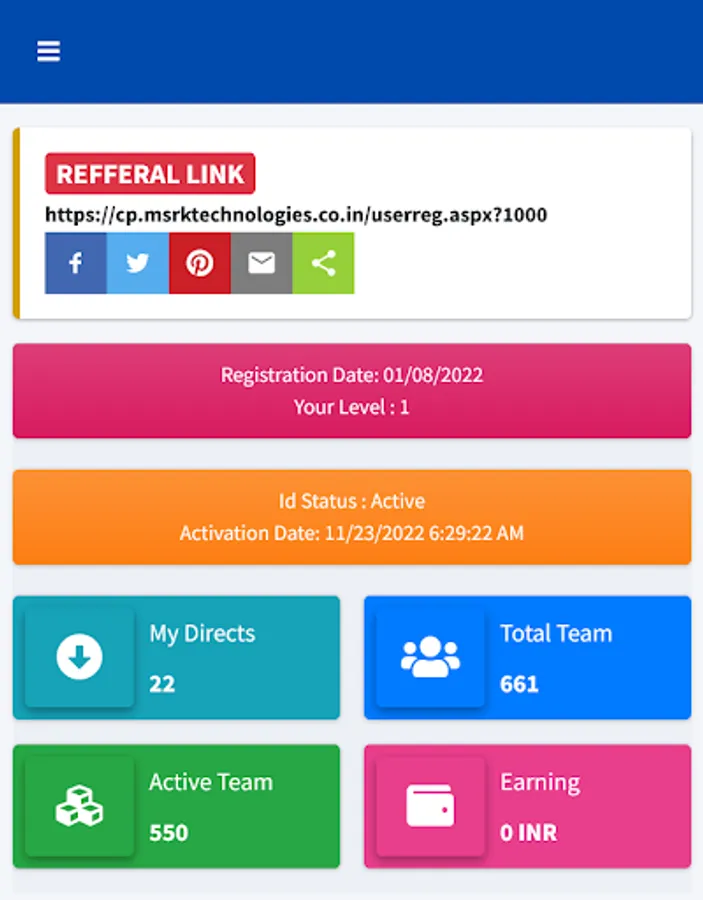Click the 550 active team count
703x900 pixels.
coord(169,833)
